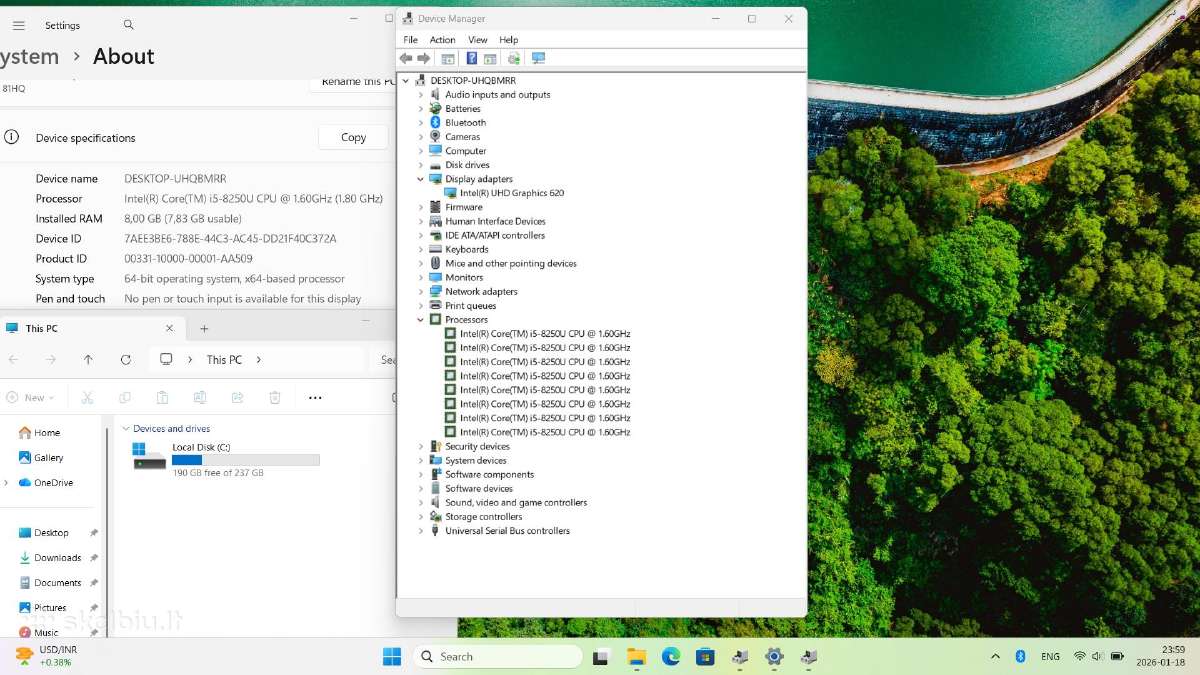1200x675 pixels.
Task: Select Monitors in Device Manager tree
Action: 464,278
